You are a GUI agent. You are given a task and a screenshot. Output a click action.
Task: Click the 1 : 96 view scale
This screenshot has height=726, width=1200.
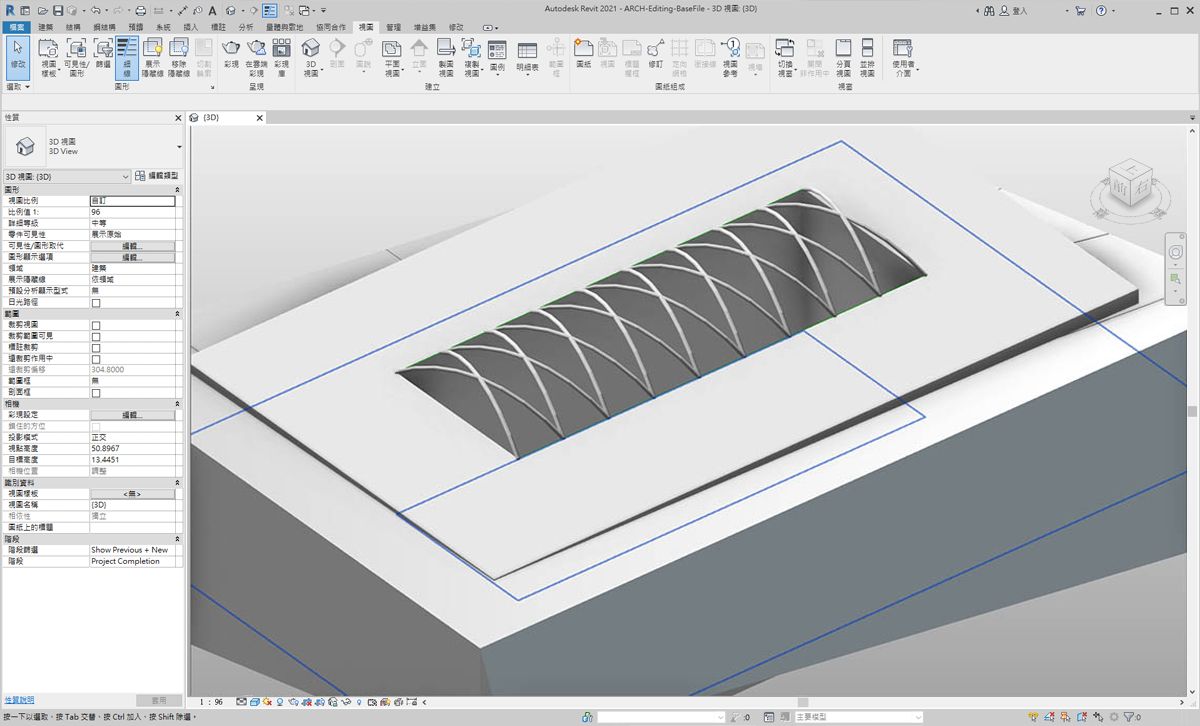[x=210, y=702]
